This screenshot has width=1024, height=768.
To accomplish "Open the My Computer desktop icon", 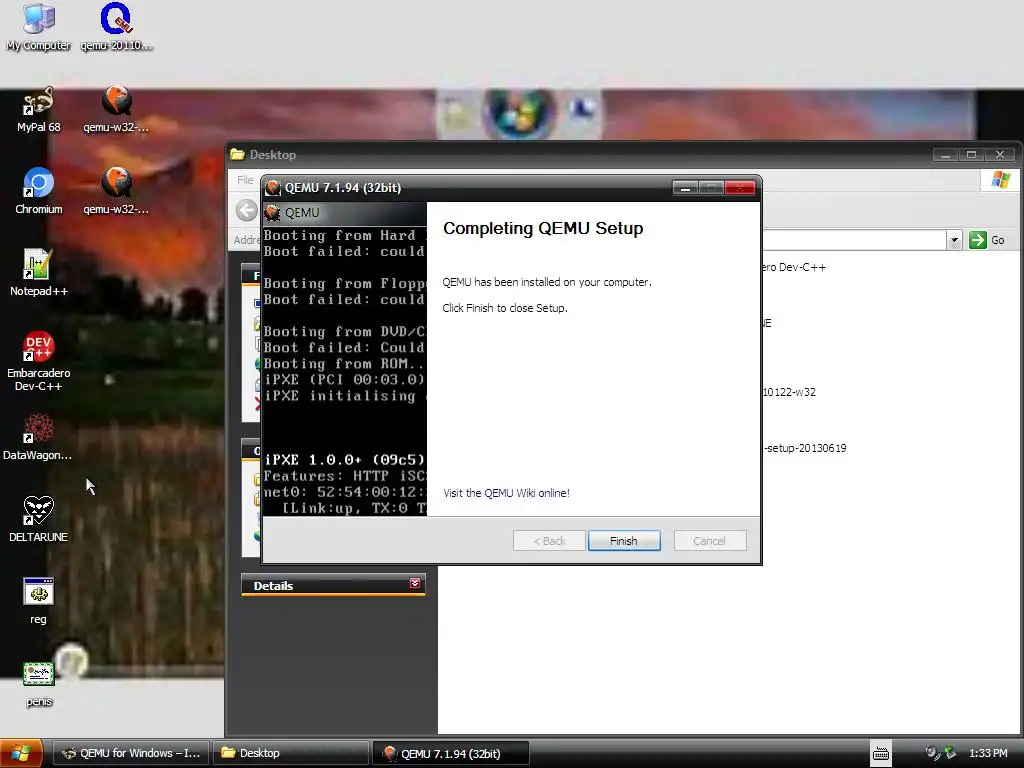I will point(39,26).
